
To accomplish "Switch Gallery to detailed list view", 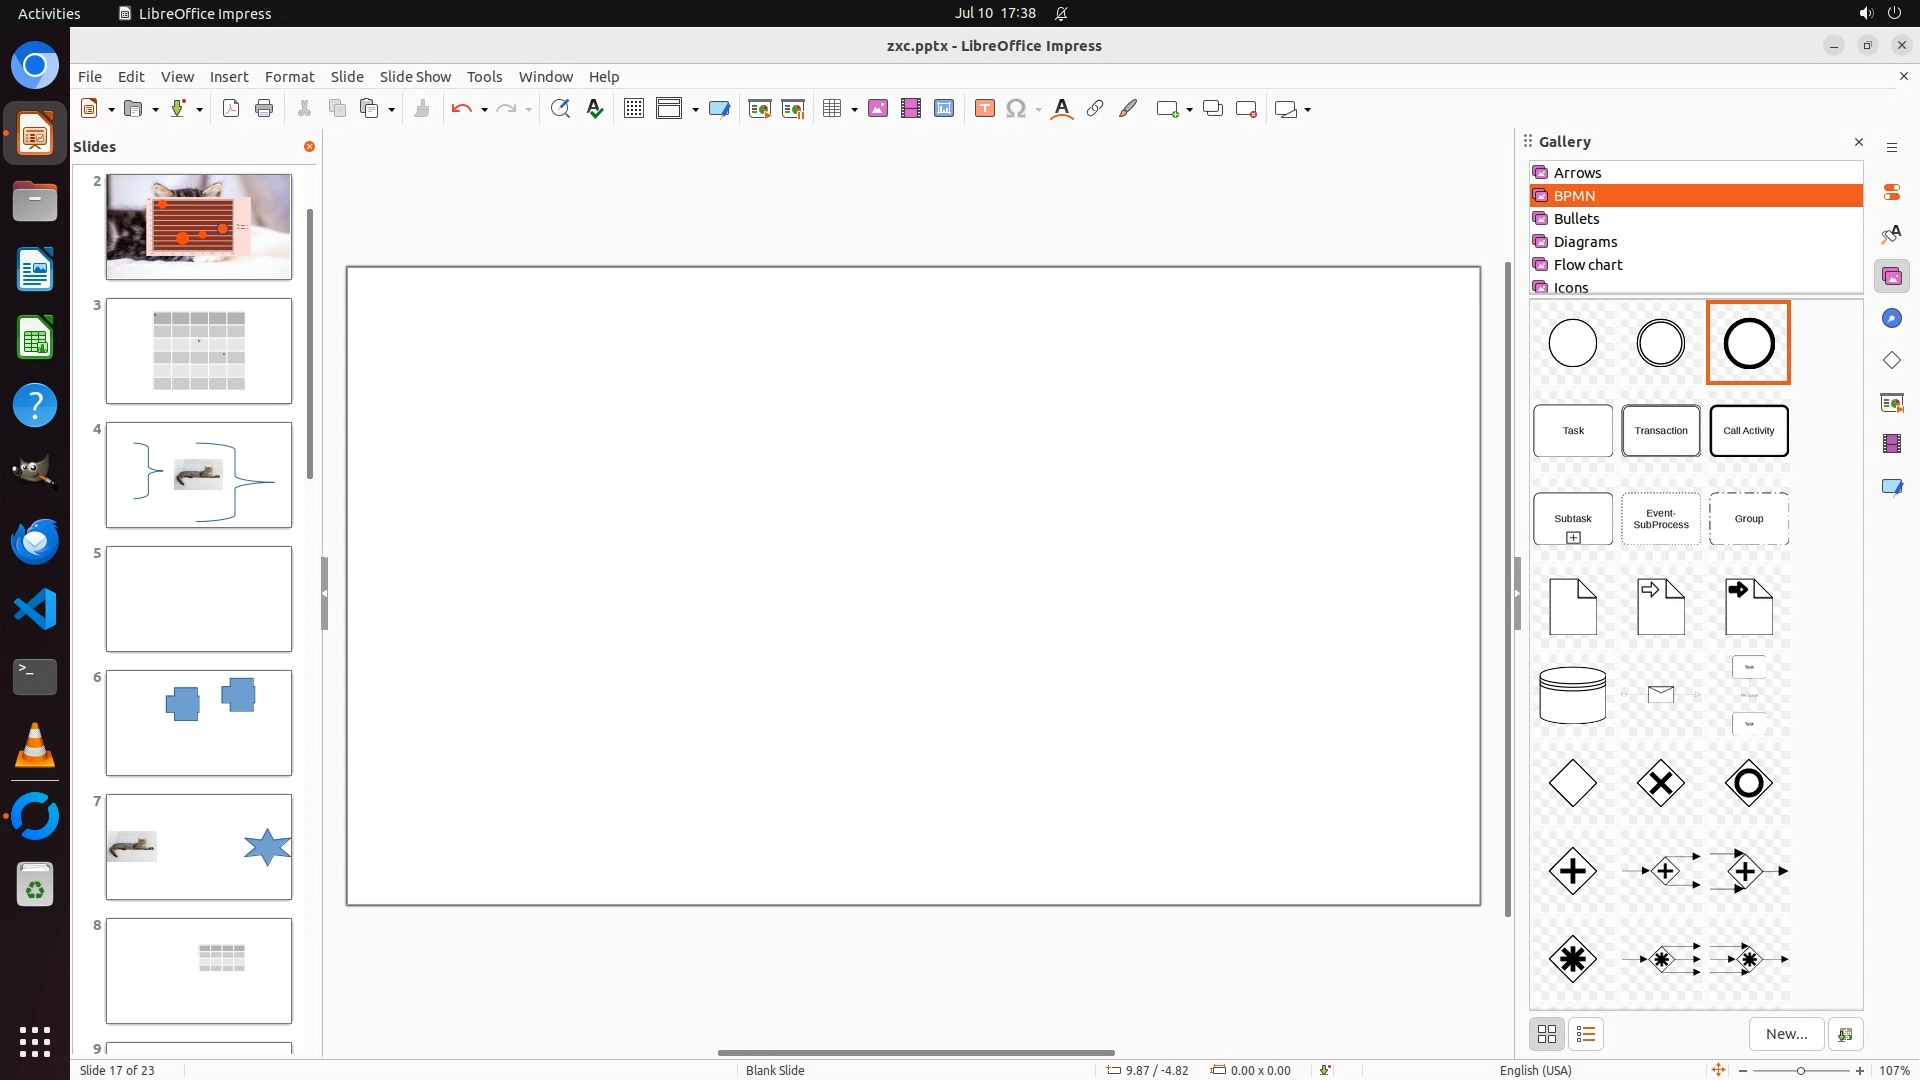I will [1586, 1034].
